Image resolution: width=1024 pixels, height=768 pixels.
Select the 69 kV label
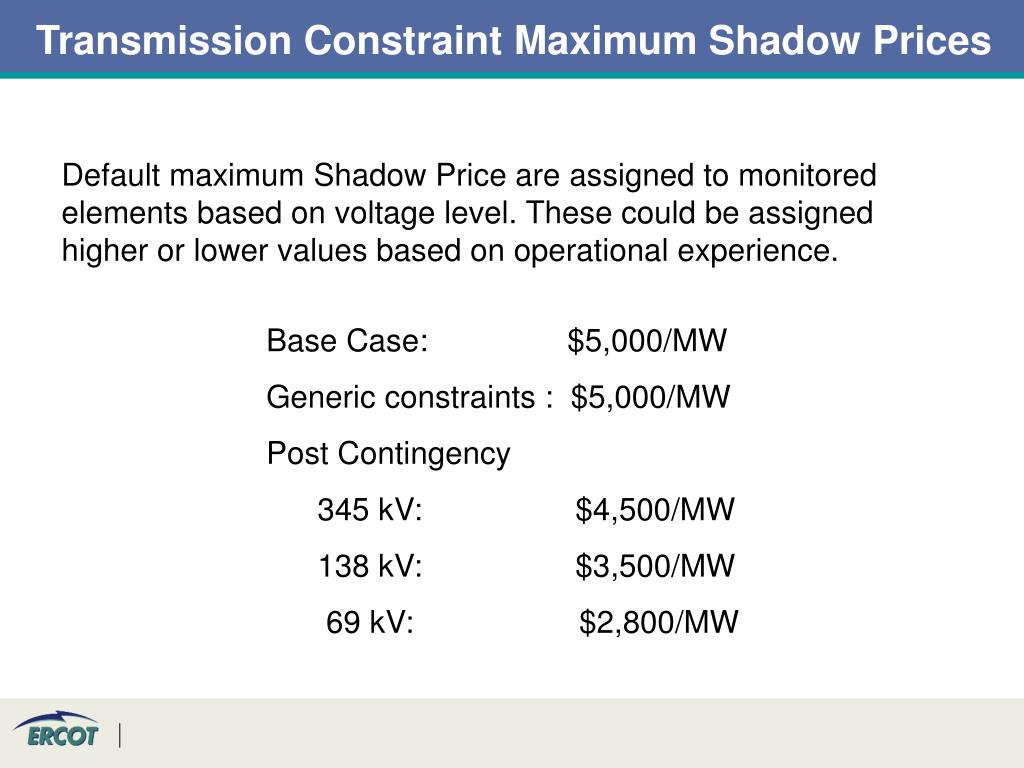[370, 622]
